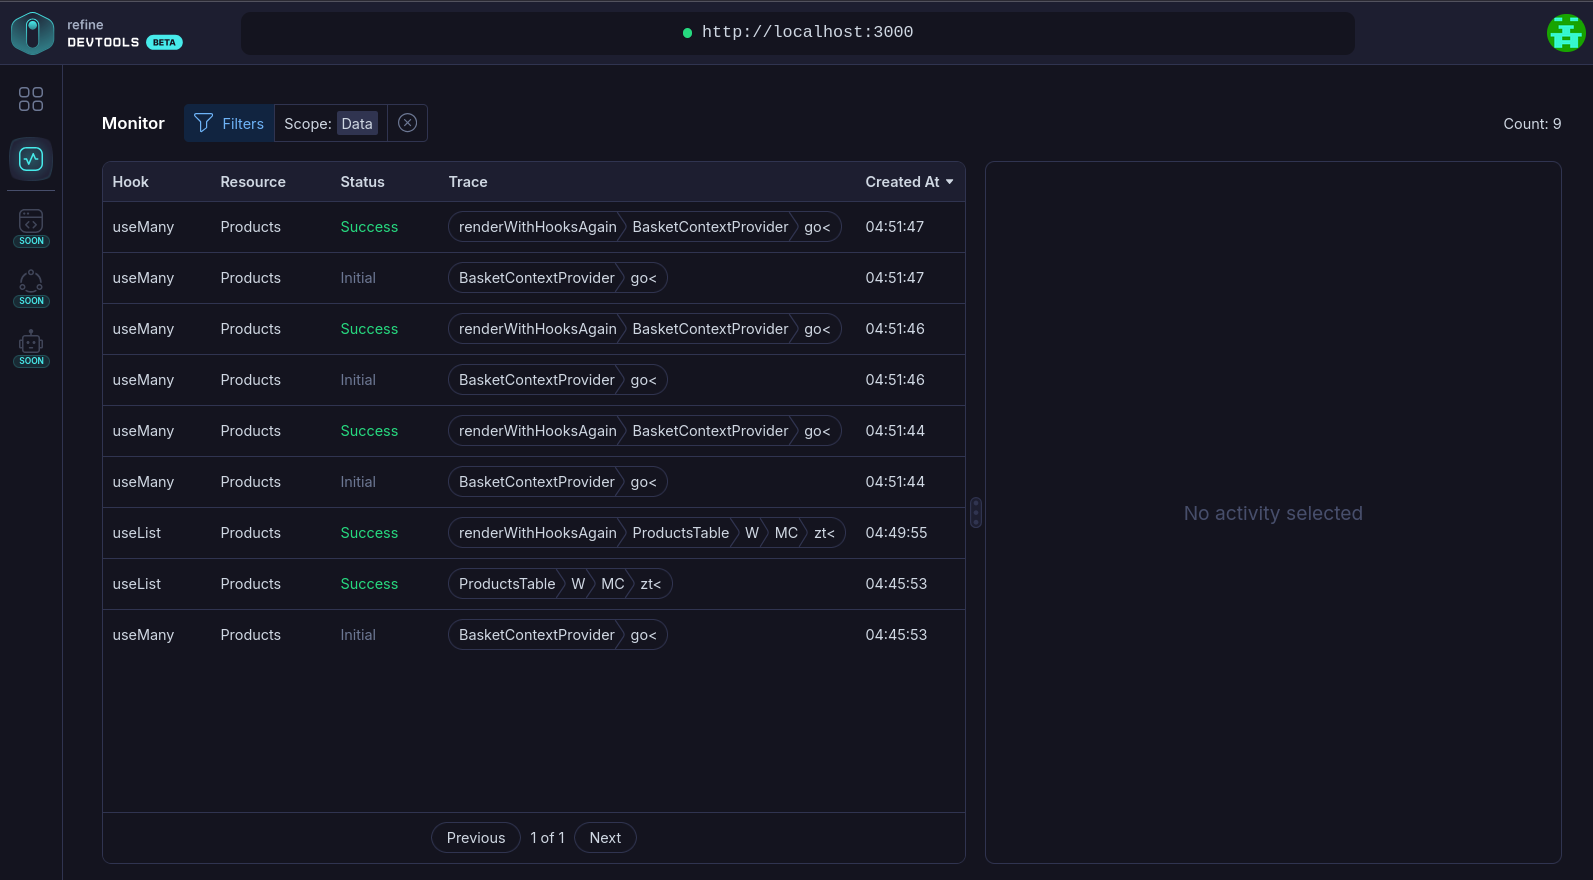The height and width of the screenshot is (880, 1593).
Task: Select useList row created at 04:49:55
Action: click(534, 533)
